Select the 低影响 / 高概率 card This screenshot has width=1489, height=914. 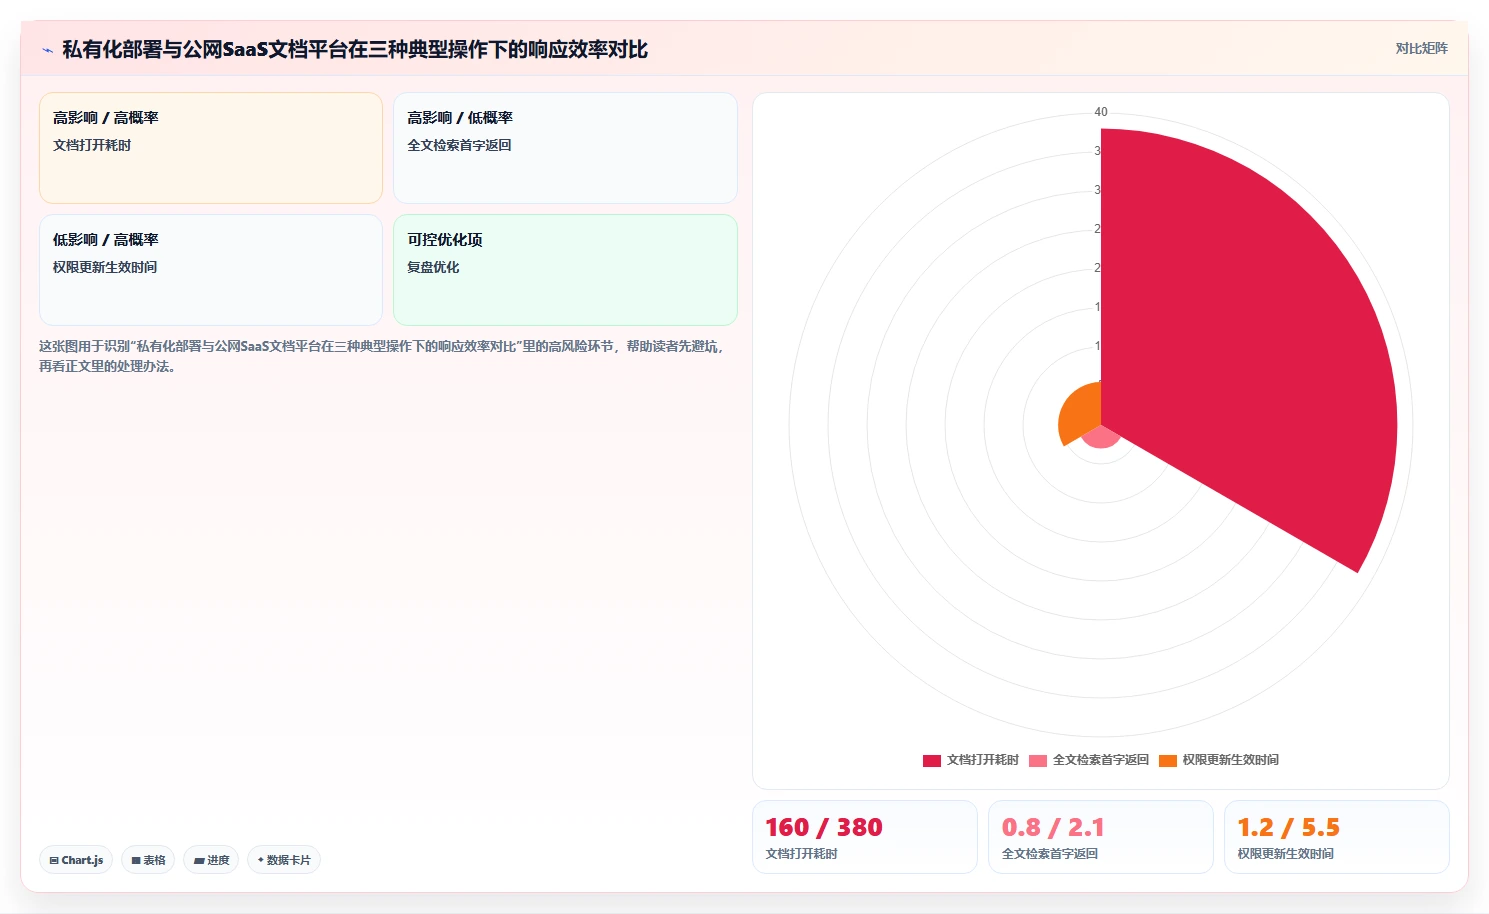(211, 270)
